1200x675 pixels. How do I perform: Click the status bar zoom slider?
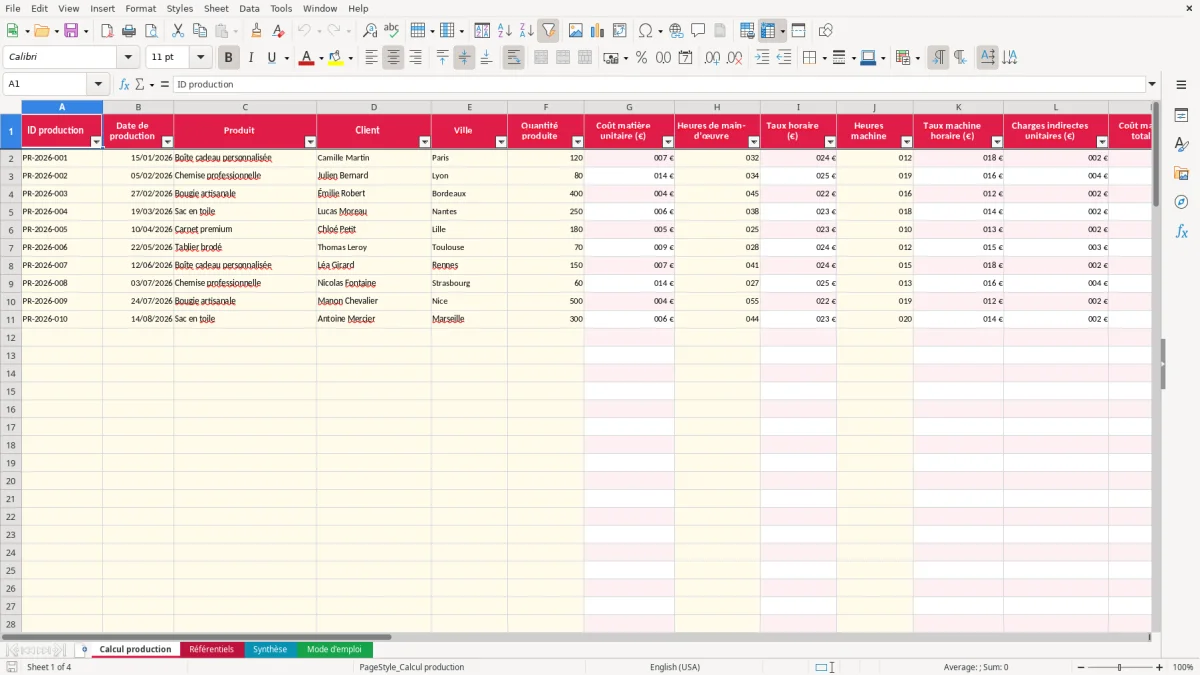(x=1119, y=667)
